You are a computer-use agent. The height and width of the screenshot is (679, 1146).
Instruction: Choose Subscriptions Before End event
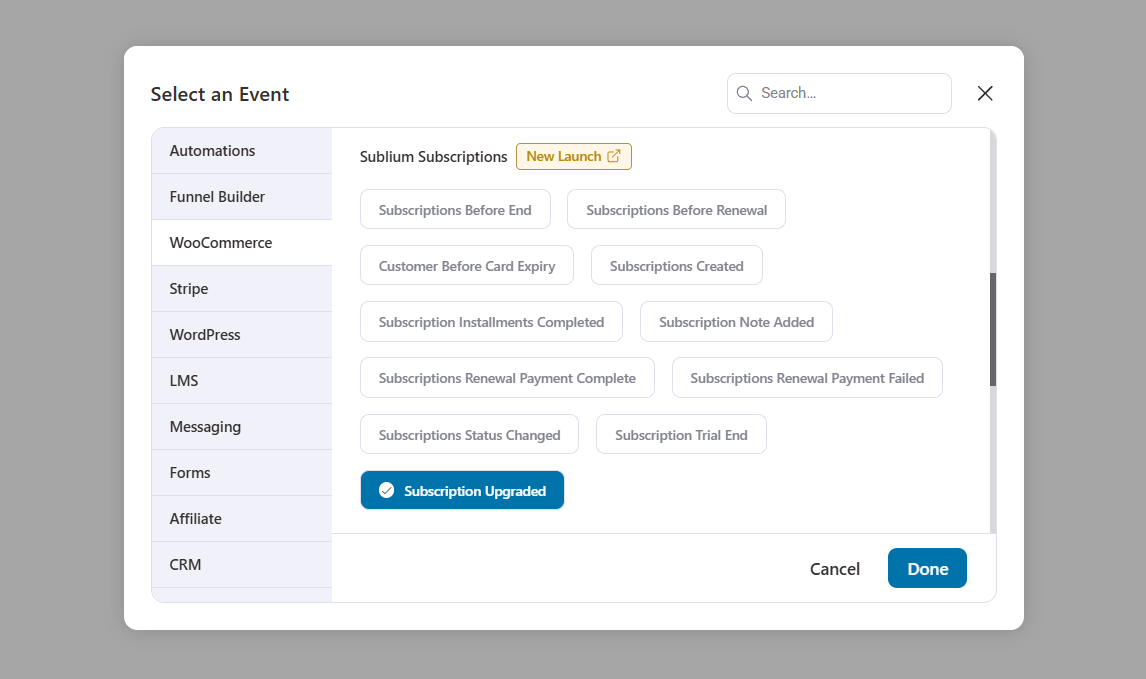(x=455, y=210)
